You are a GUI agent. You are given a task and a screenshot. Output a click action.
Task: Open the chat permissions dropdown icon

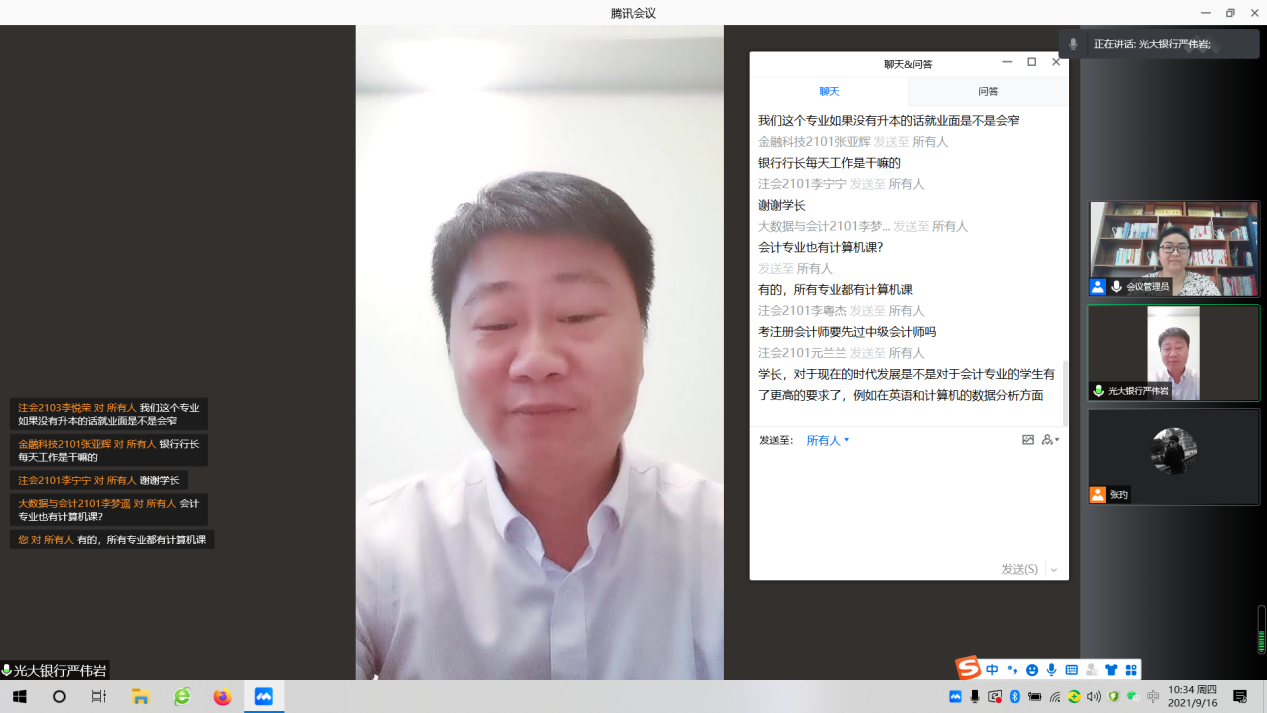pos(1050,440)
